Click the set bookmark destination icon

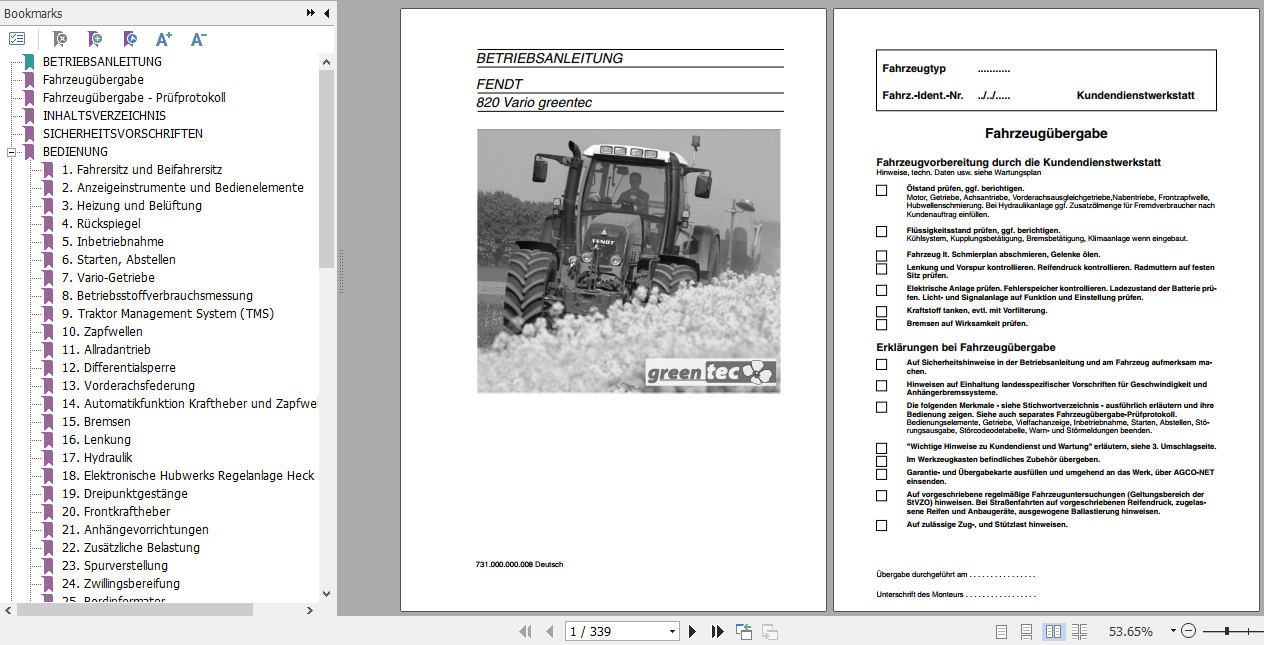[x=130, y=39]
